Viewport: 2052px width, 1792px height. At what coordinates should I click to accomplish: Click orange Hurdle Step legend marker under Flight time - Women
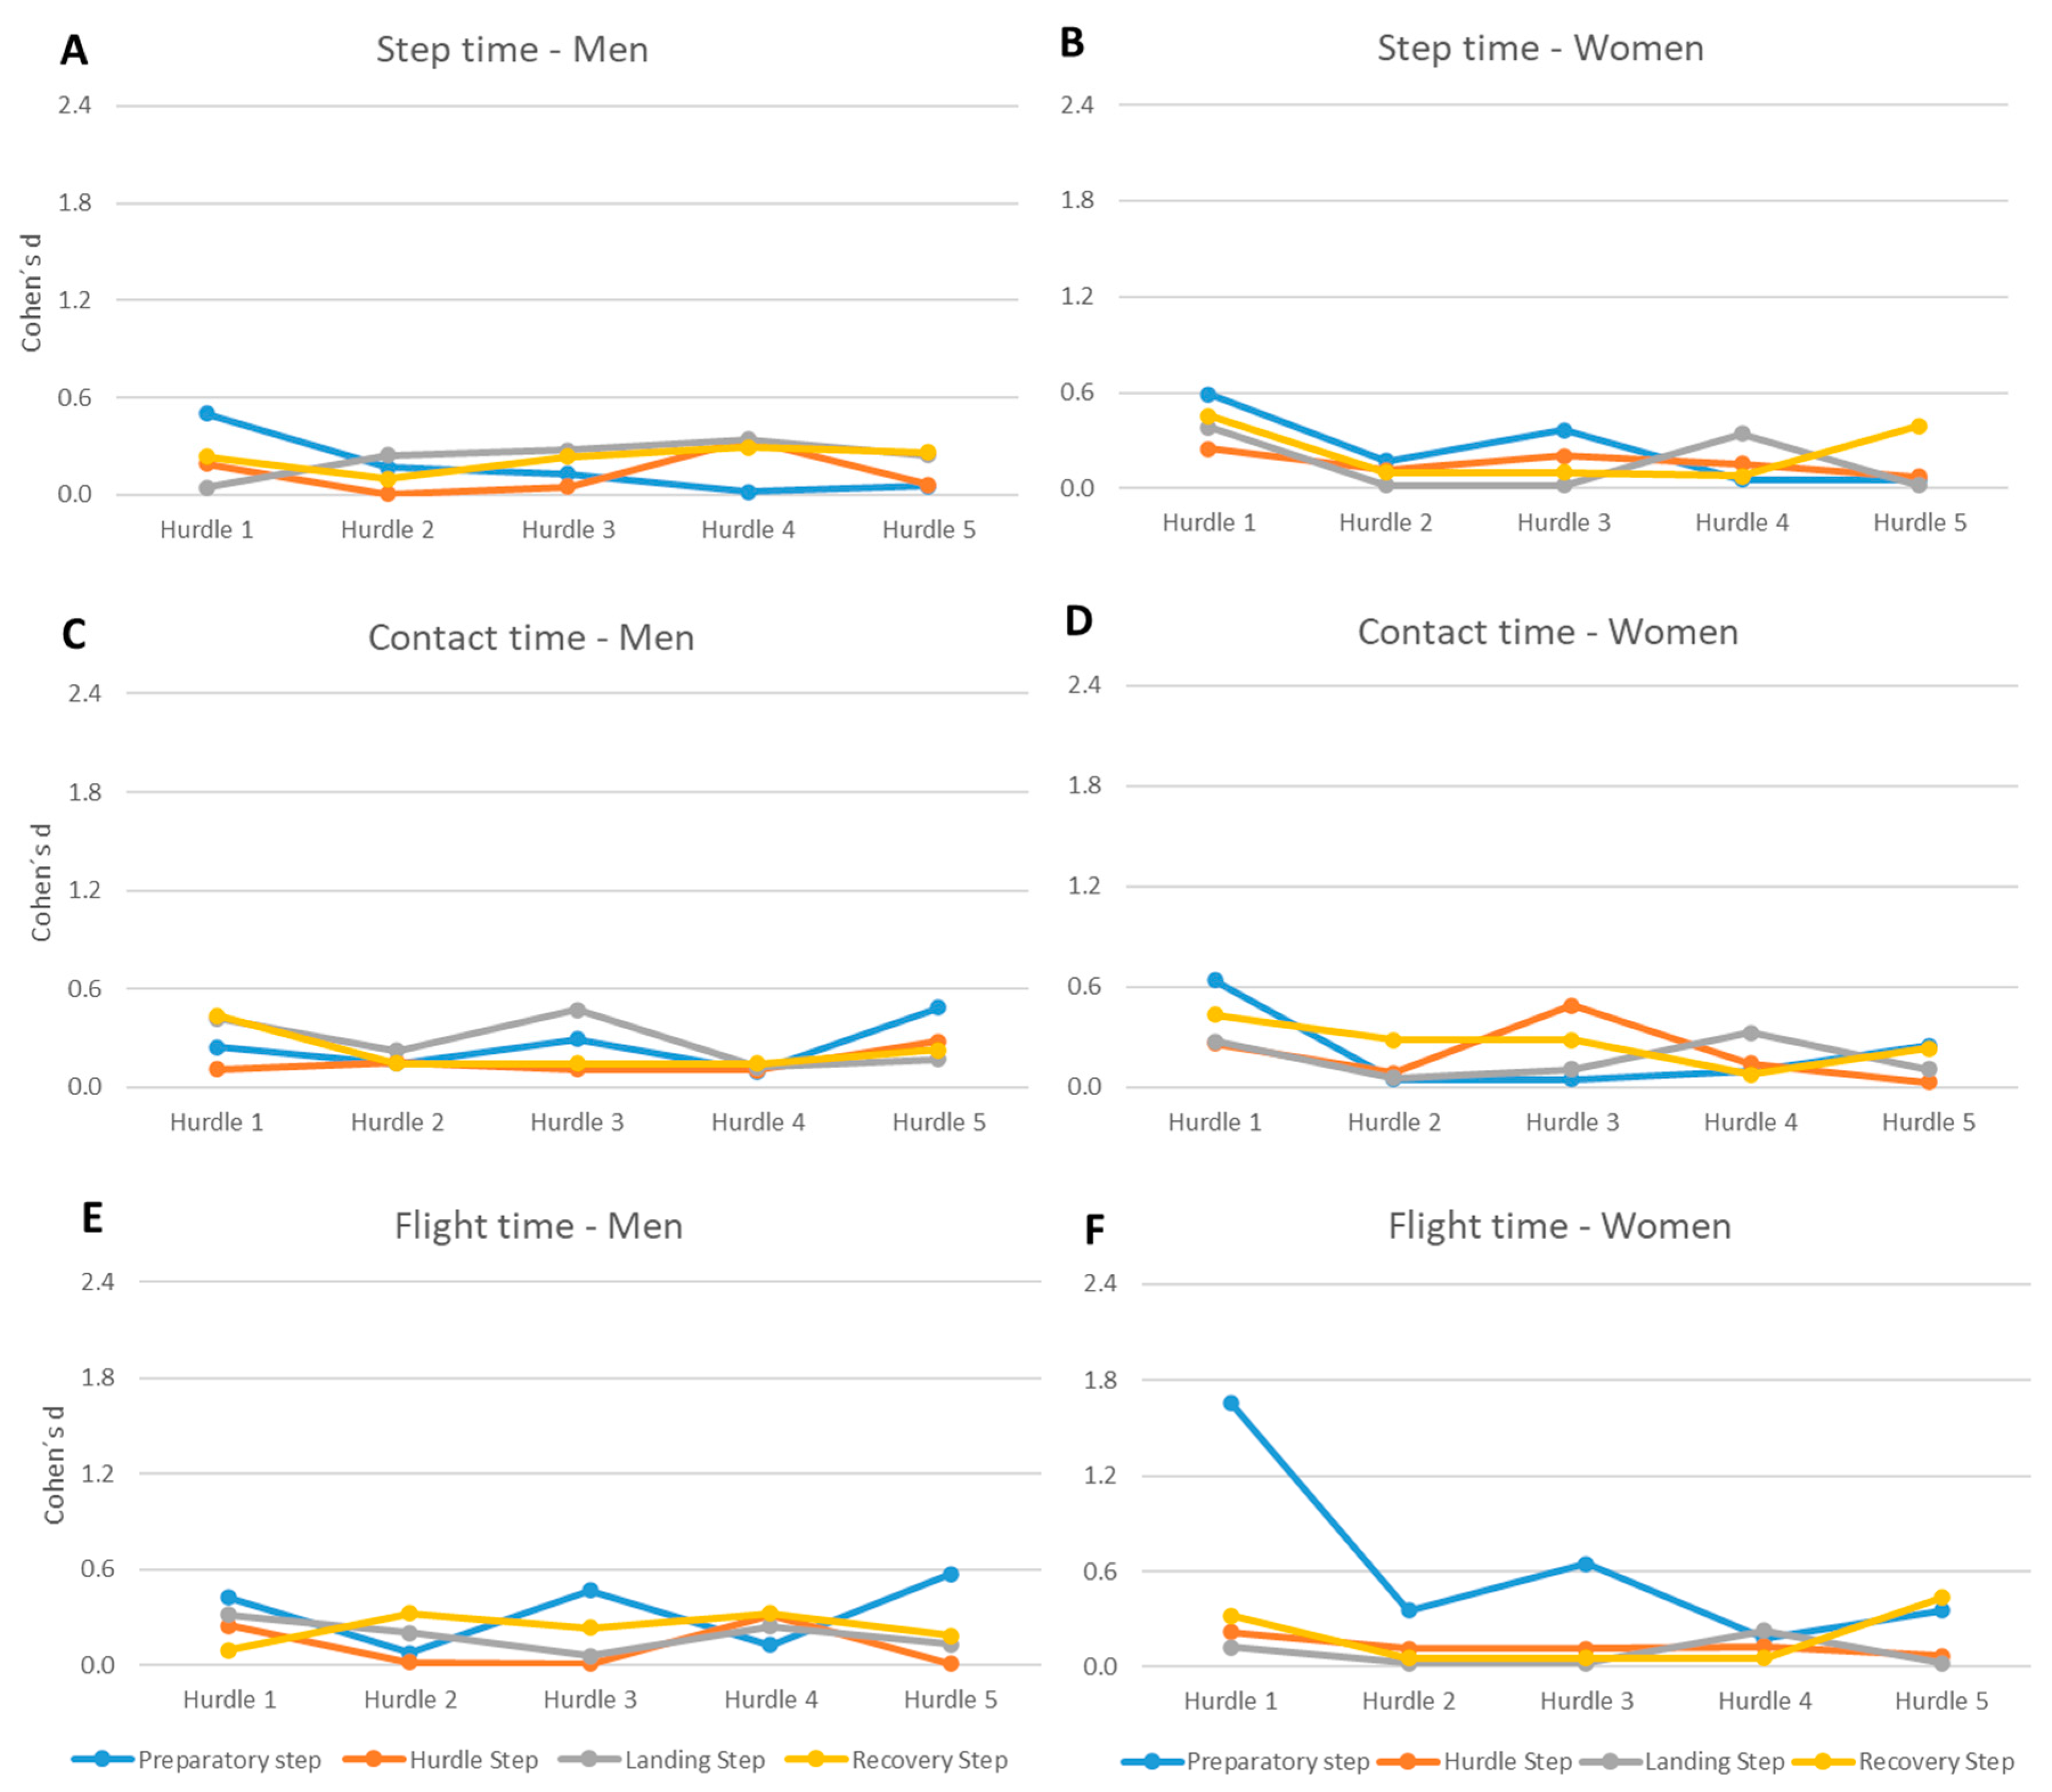1408,1761
